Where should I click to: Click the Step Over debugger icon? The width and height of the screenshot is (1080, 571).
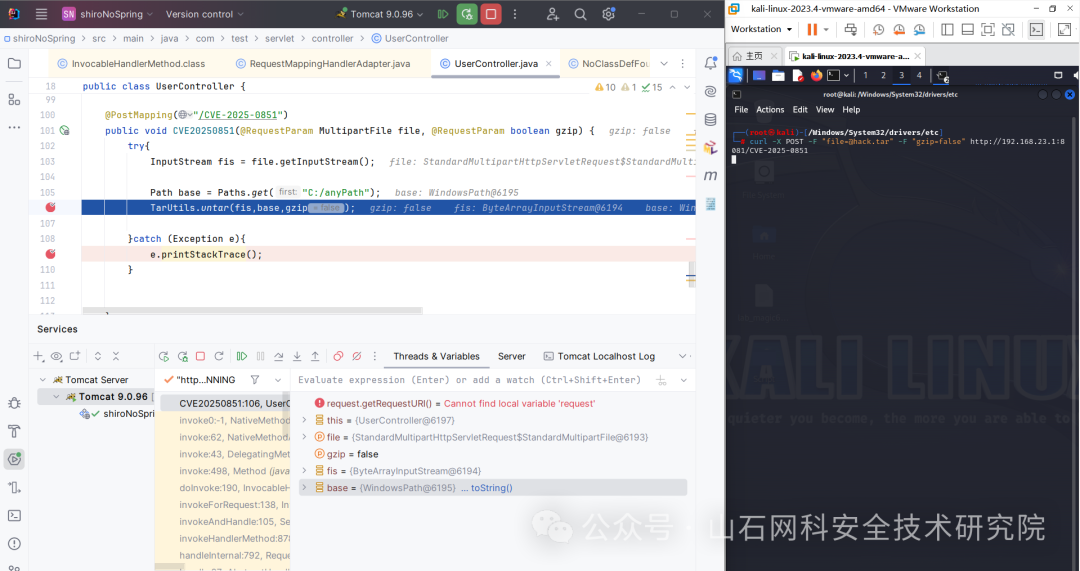click(278, 356)
